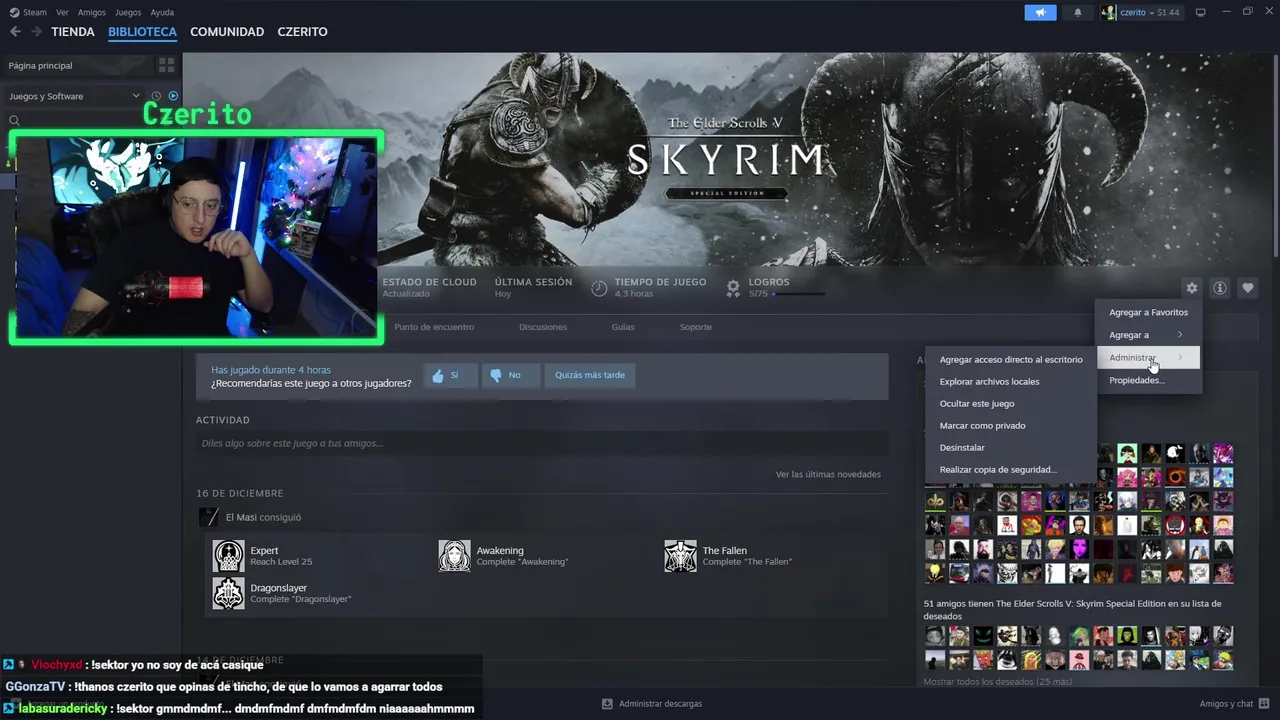Screen dimensions: 1280x720
Task: Open the Guías tab
Action: [x=623, y=327]
